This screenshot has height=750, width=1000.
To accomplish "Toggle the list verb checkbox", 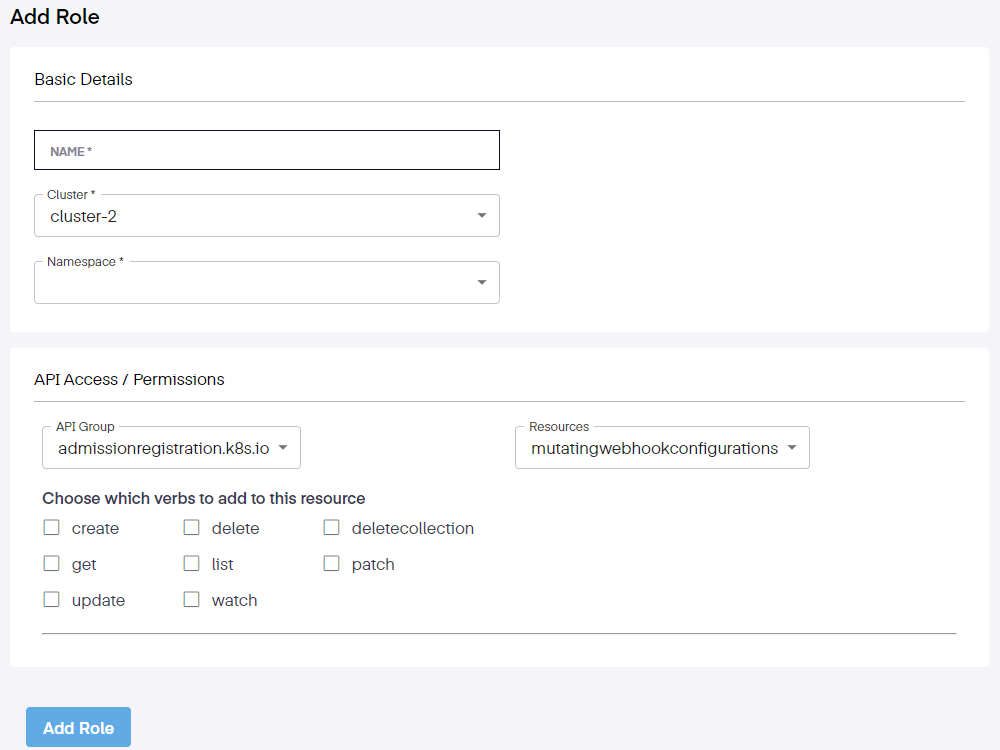I will click(x=192, y=564).
